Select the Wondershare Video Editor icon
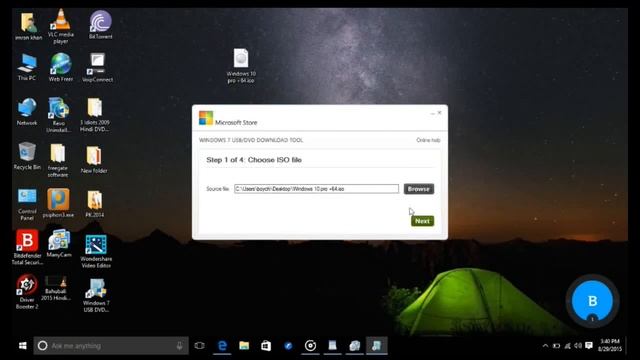 coord(96,251)
